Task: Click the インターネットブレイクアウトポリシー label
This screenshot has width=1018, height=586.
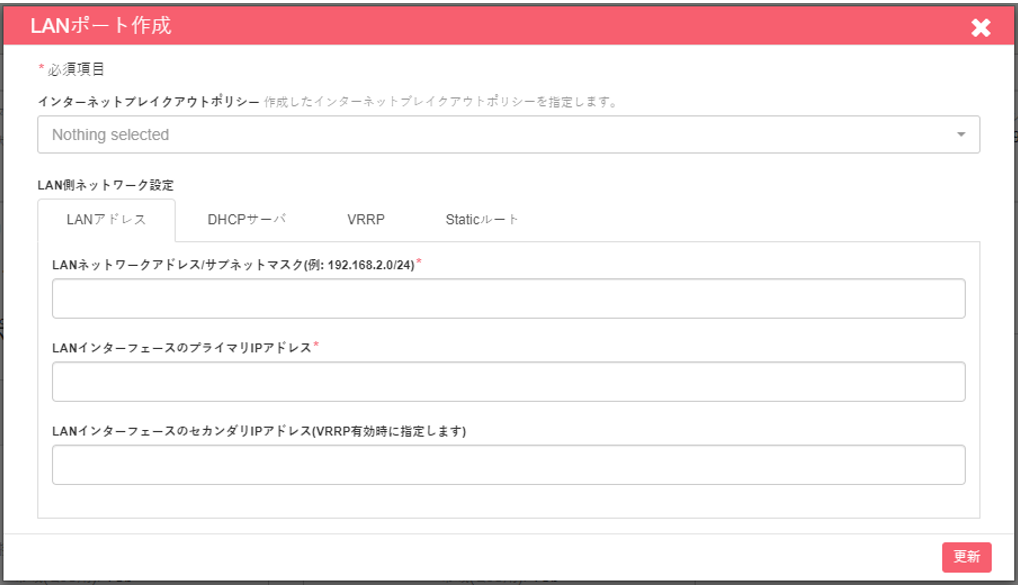Action: coord(149,102)
